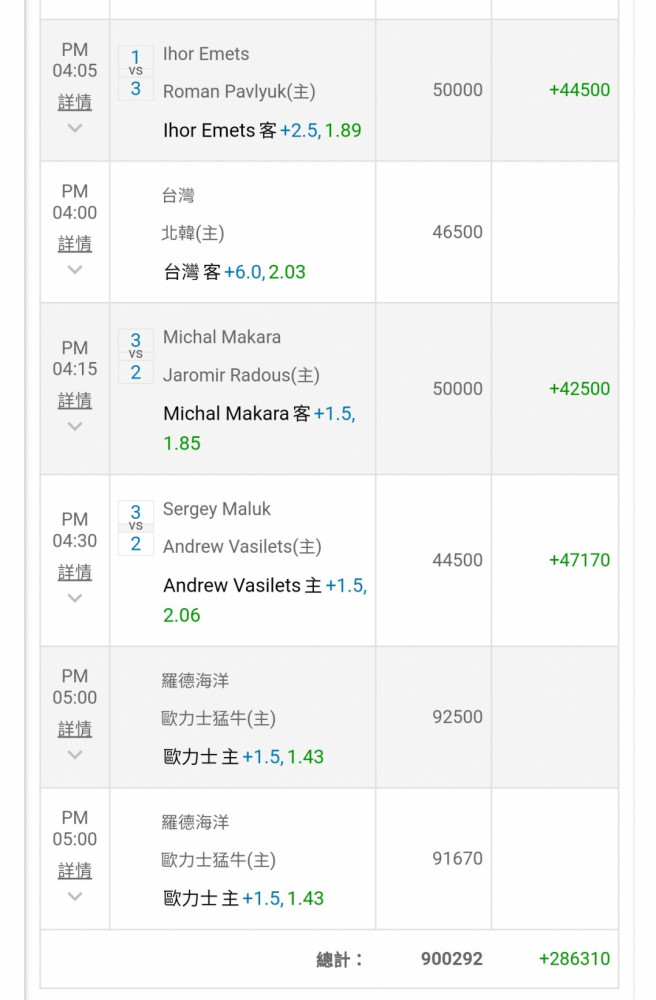Expand chevron under PM 04:15 row
The height and width of the screenshot is (1000, 656).
pyautogui.click(x=75, y=426)
